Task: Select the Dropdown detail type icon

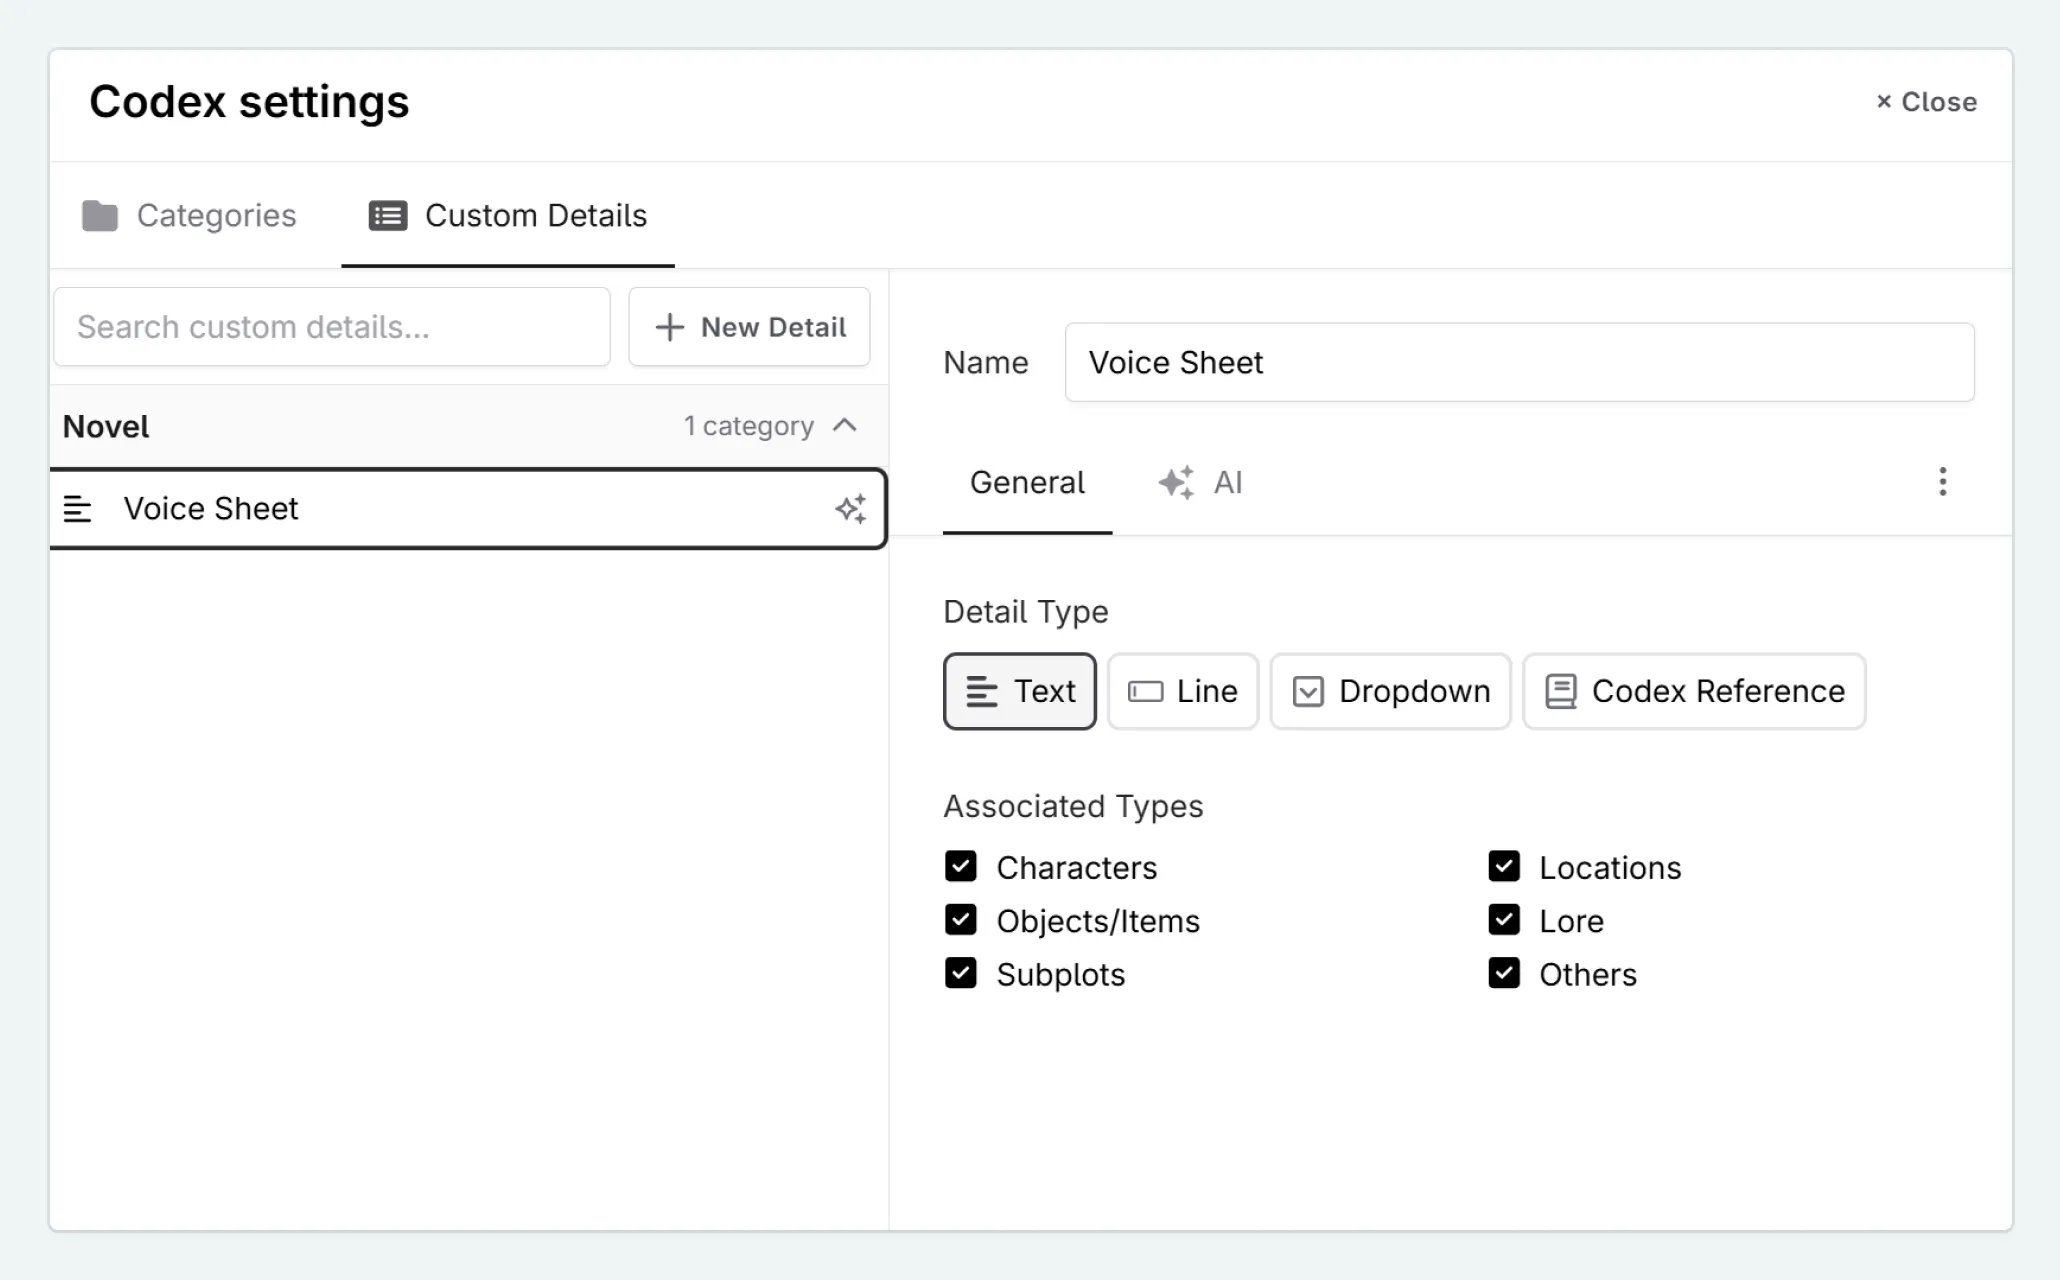Action: pos(1307,691)
